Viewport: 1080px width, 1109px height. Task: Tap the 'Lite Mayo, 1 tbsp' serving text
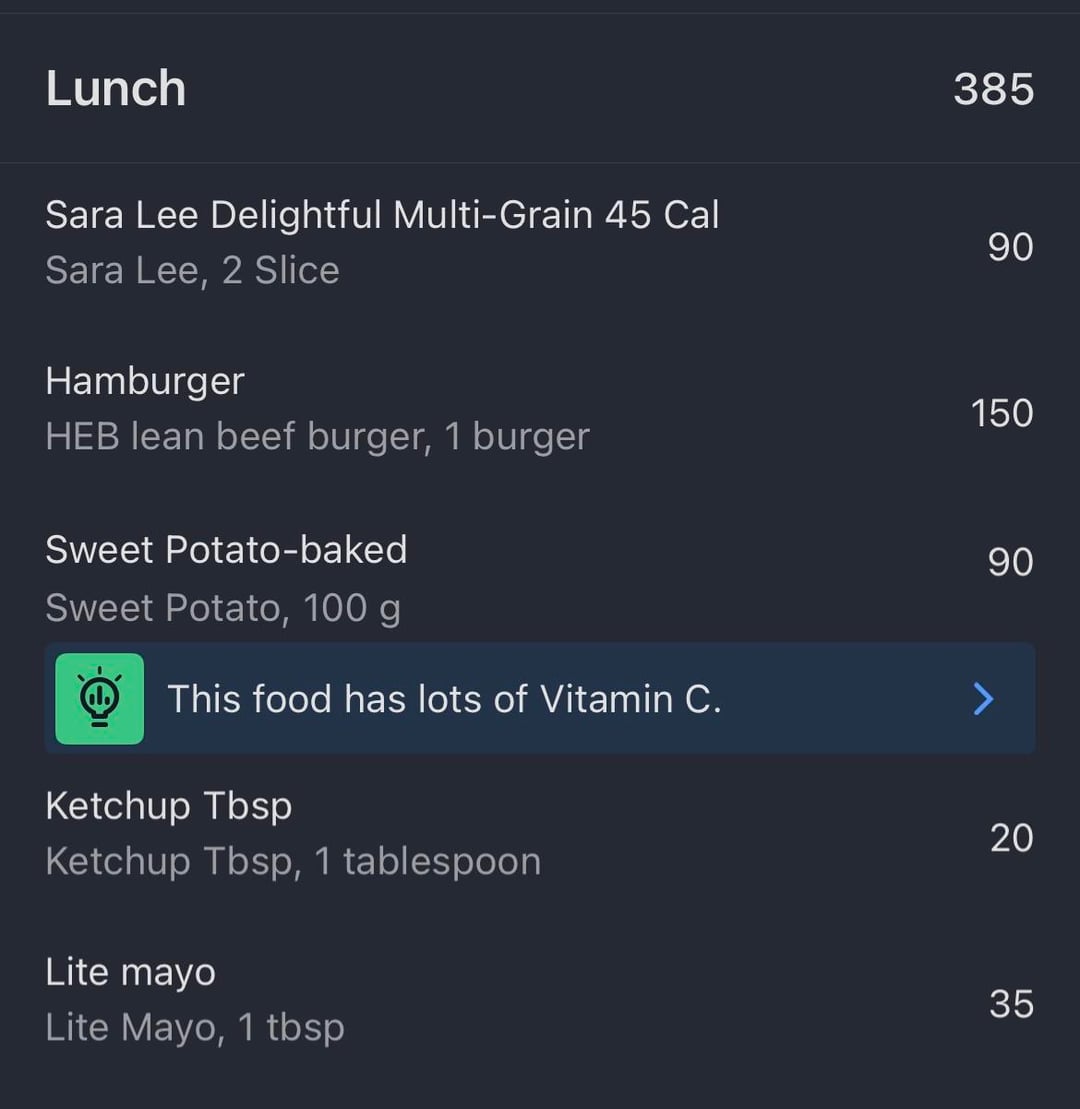click(x=195, y=1027)
